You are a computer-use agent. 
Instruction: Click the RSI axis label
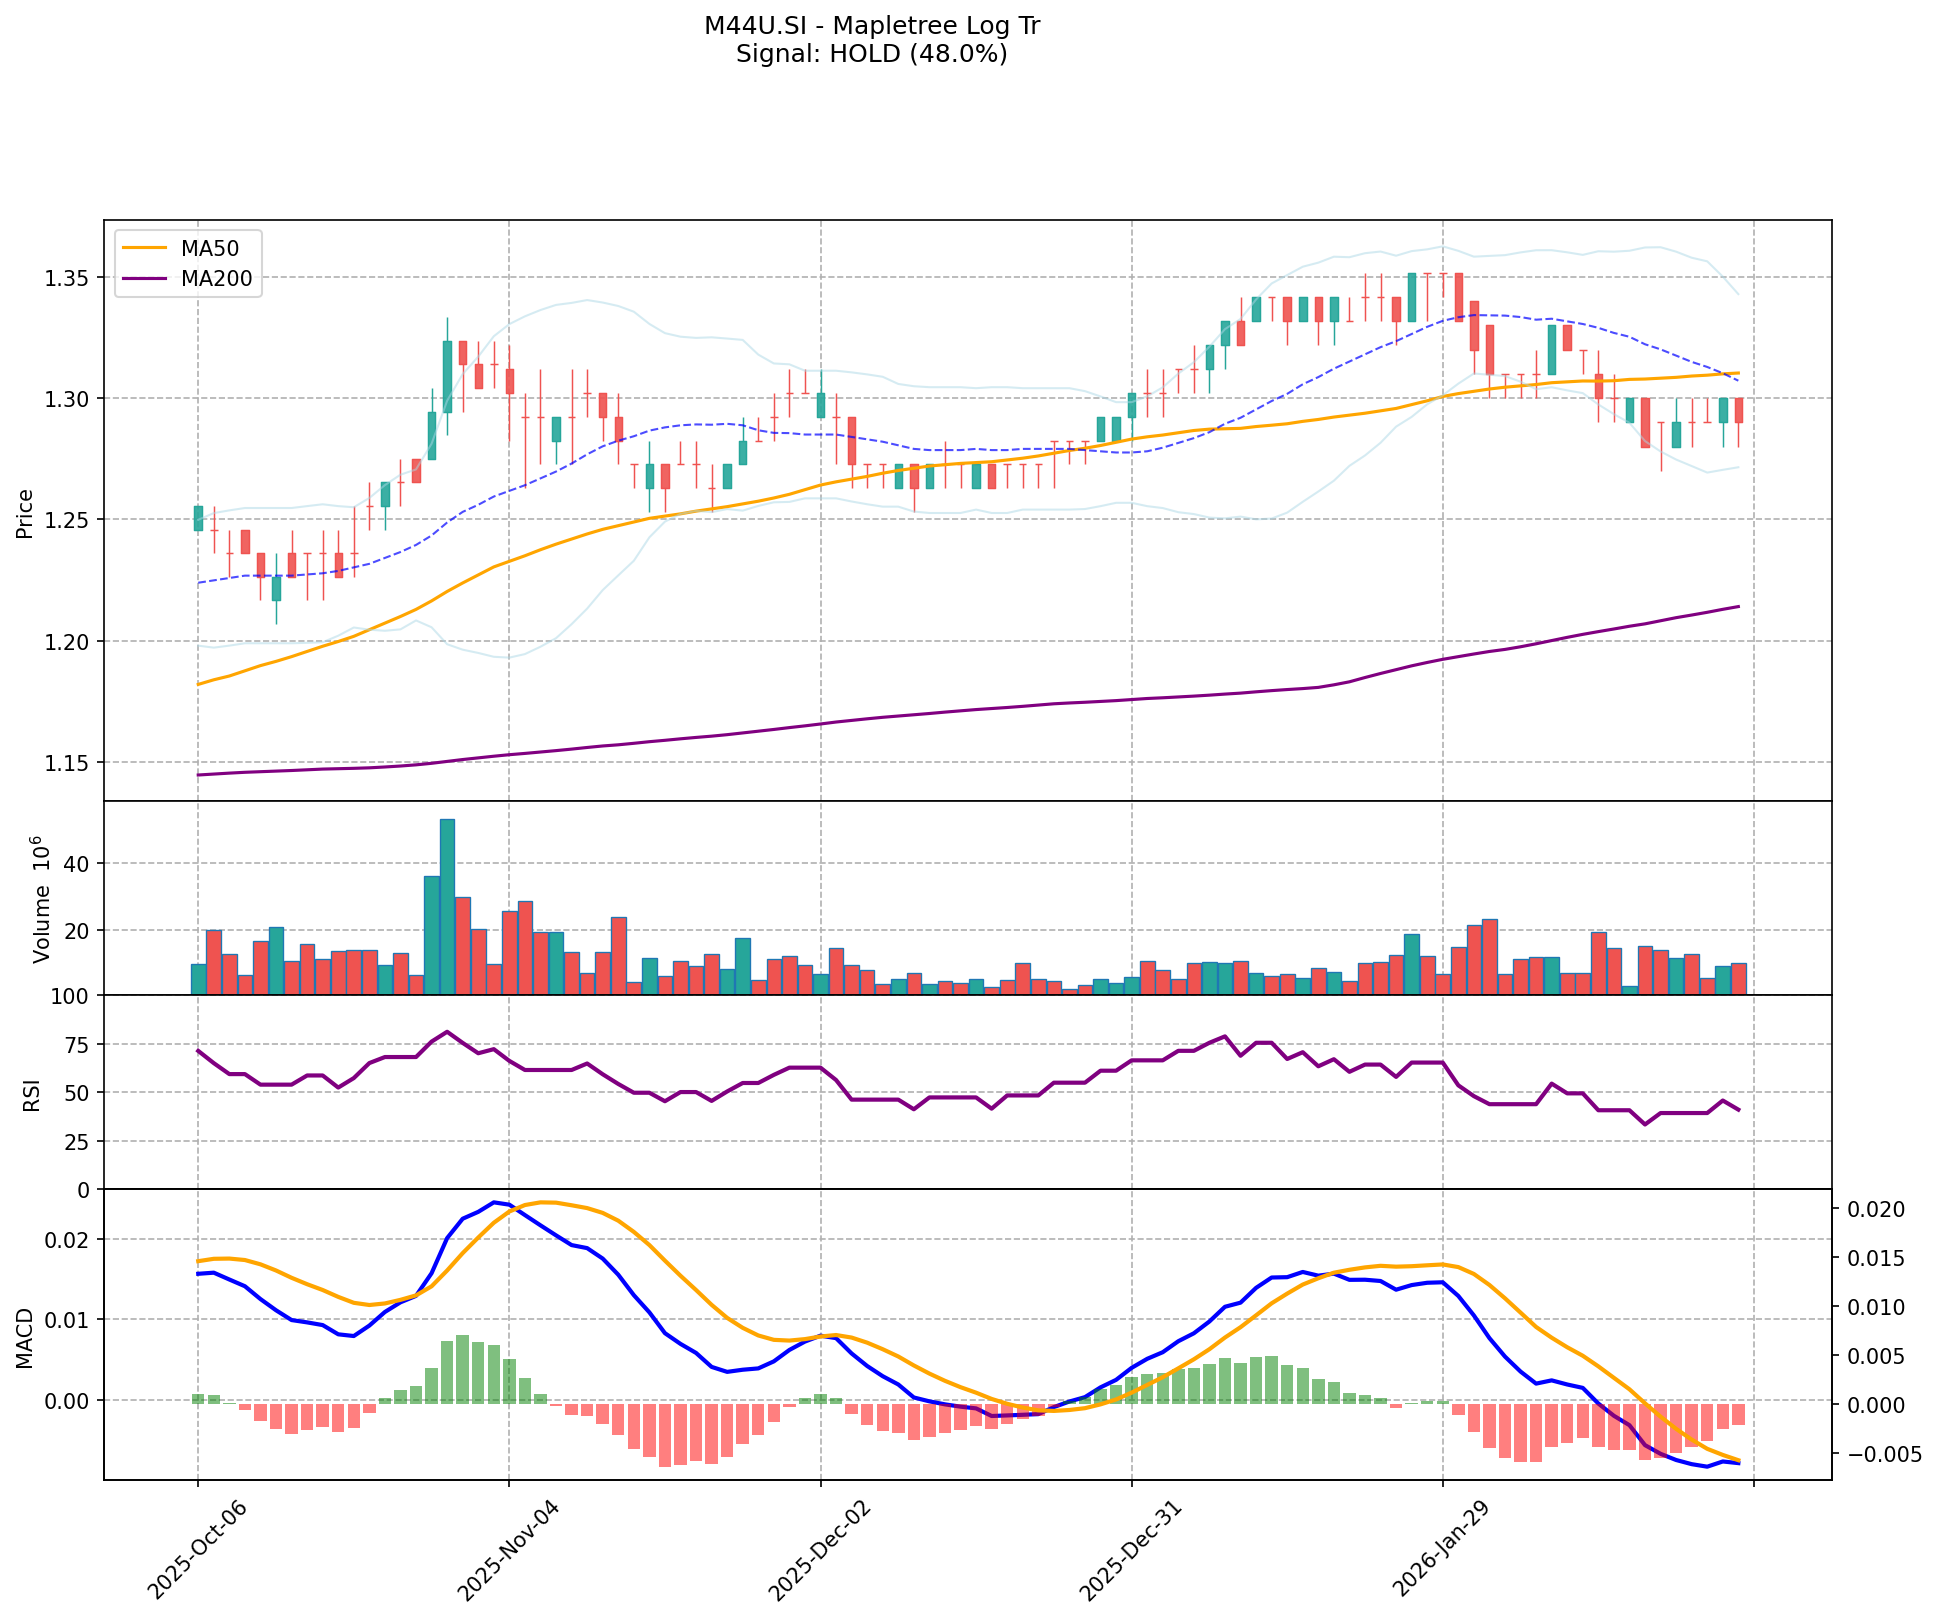32,1094
